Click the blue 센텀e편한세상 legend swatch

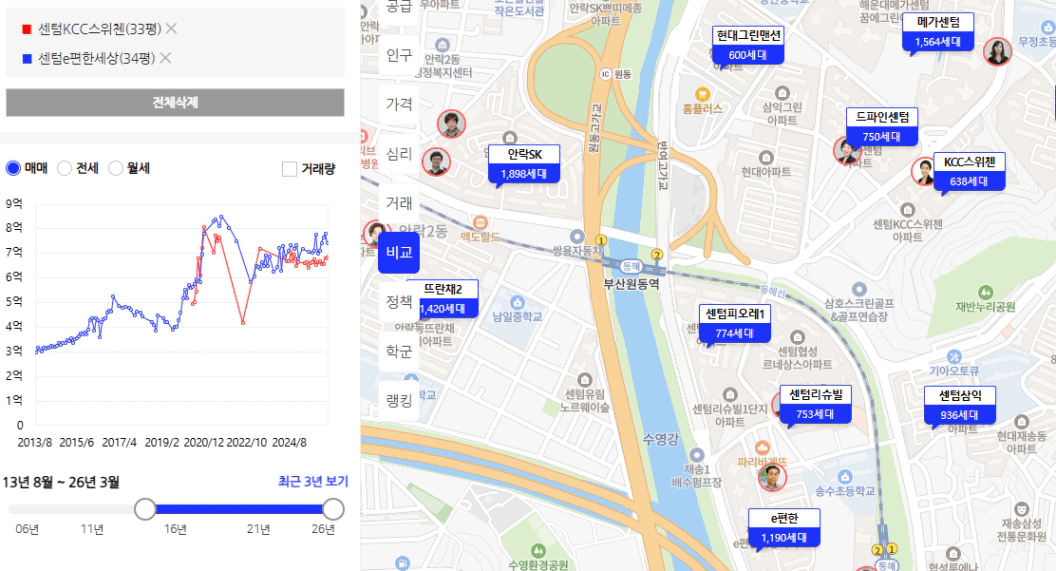[27, 59]
